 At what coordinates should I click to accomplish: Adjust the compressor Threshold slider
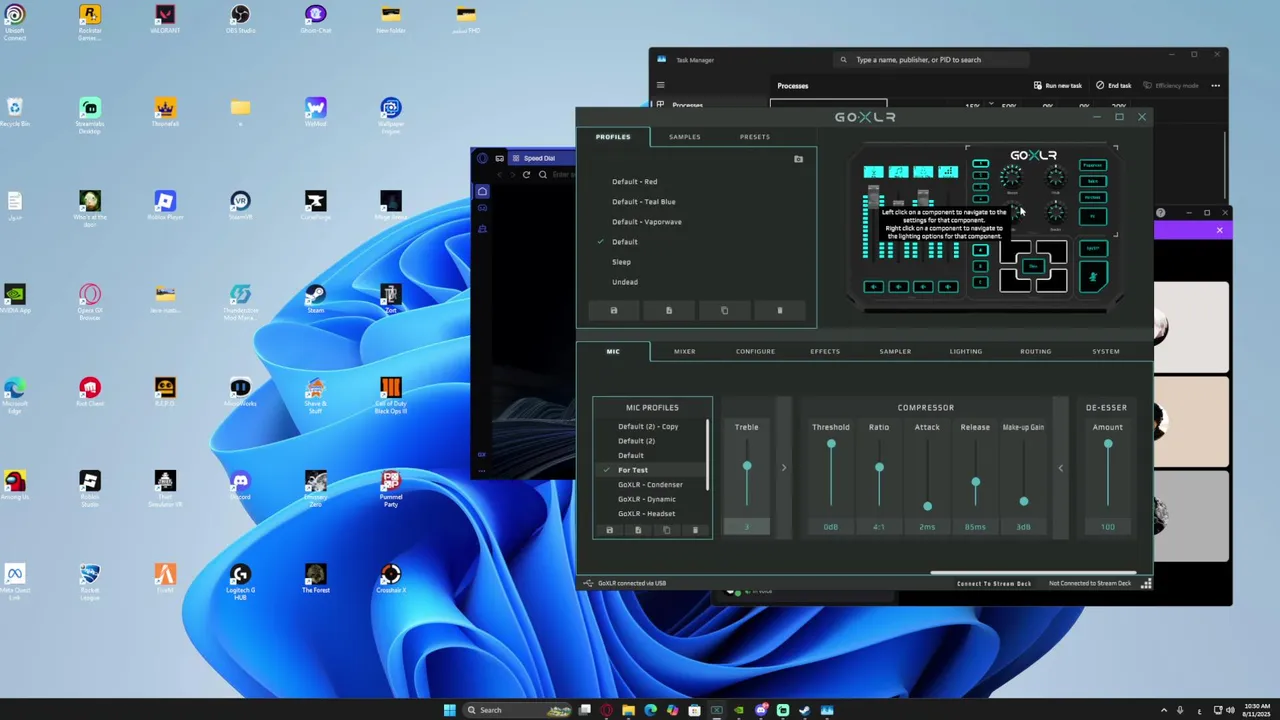pyautogui.click(x=831, y=444)
